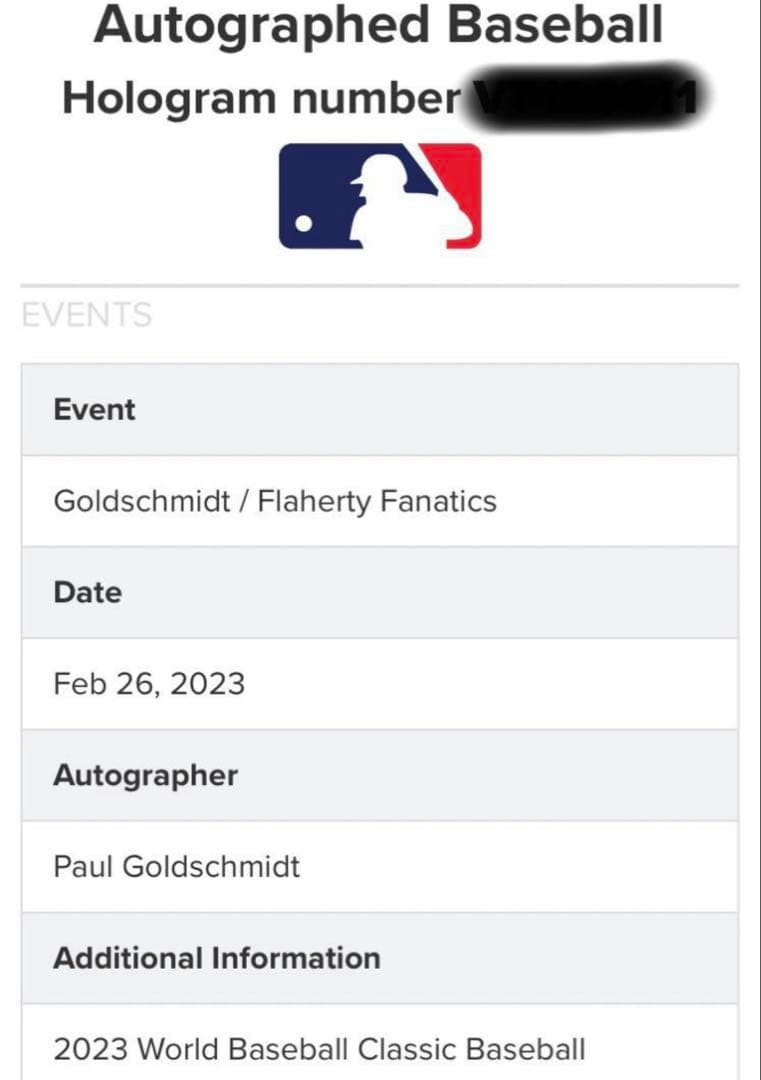The image size is (761, 1080).
Task: Click the MLB logo
Action: 380,196
